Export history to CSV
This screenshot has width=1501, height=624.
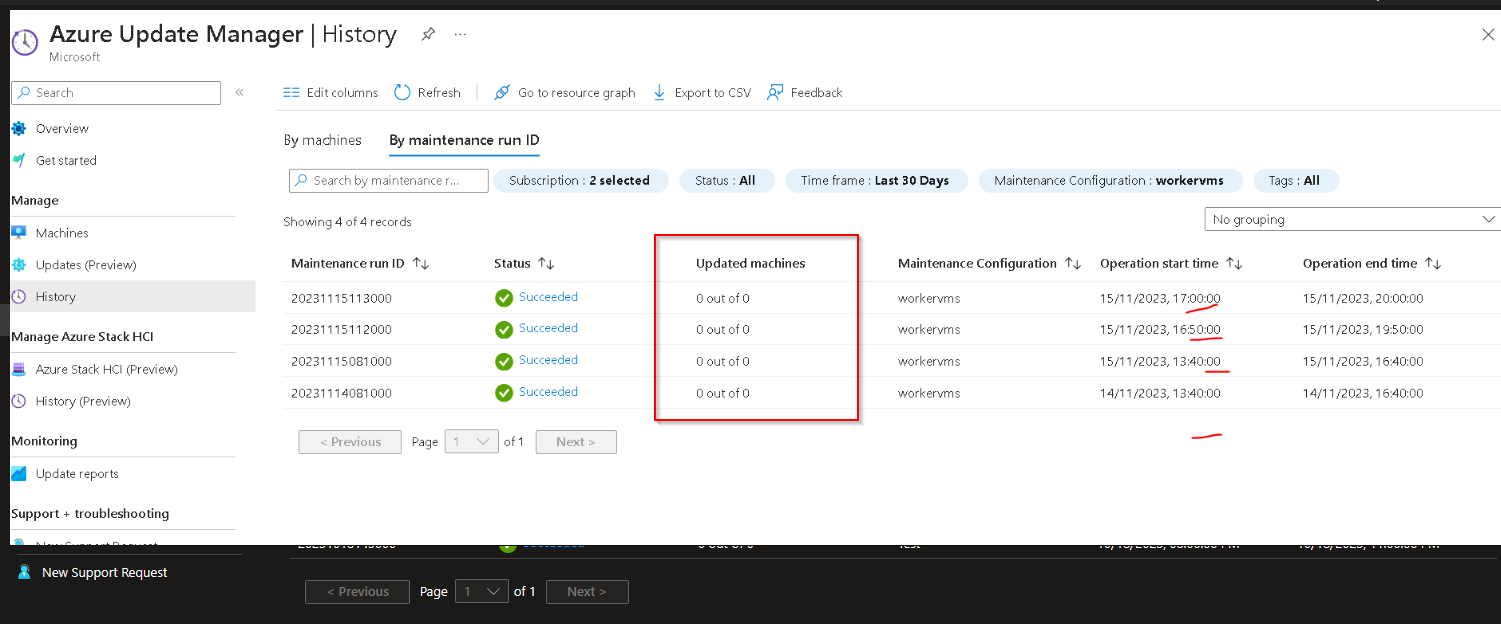click(x=701, y=92)
